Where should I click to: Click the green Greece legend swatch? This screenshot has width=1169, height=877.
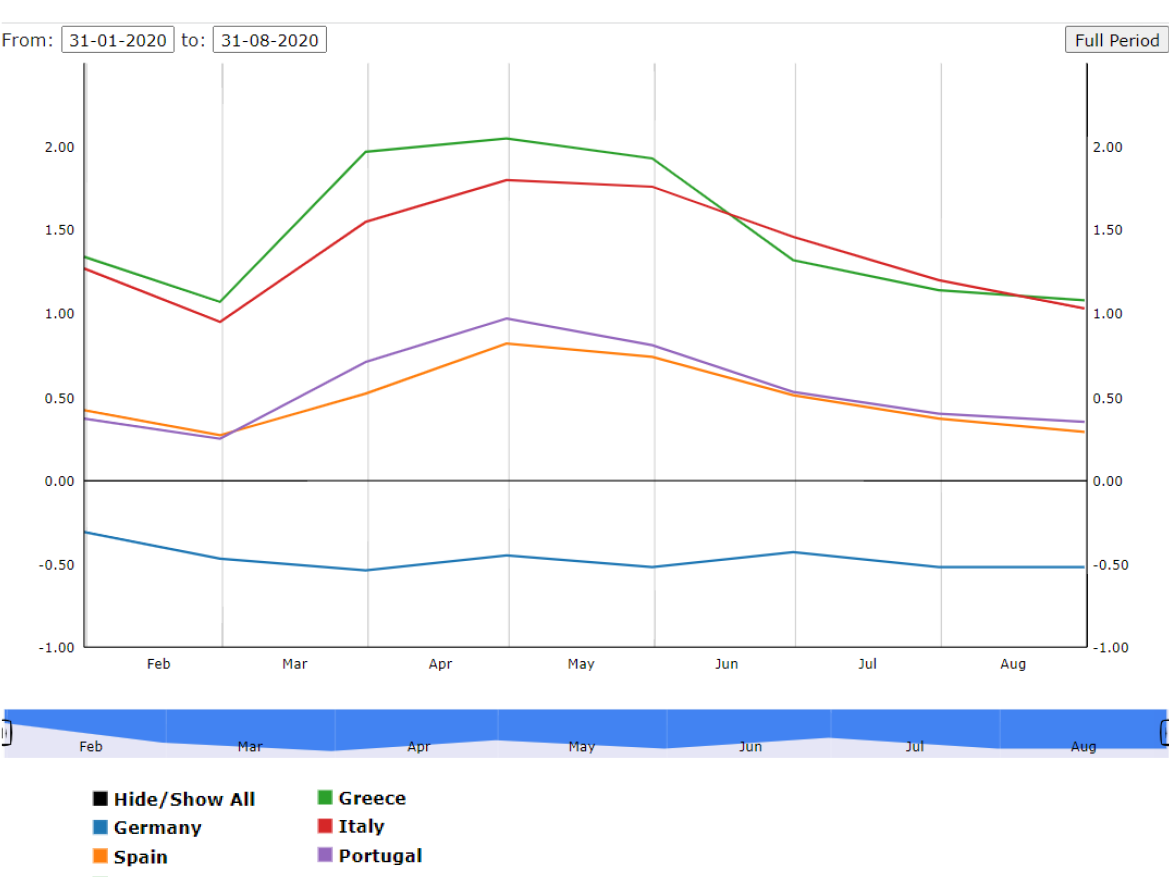tap(325, 798)
